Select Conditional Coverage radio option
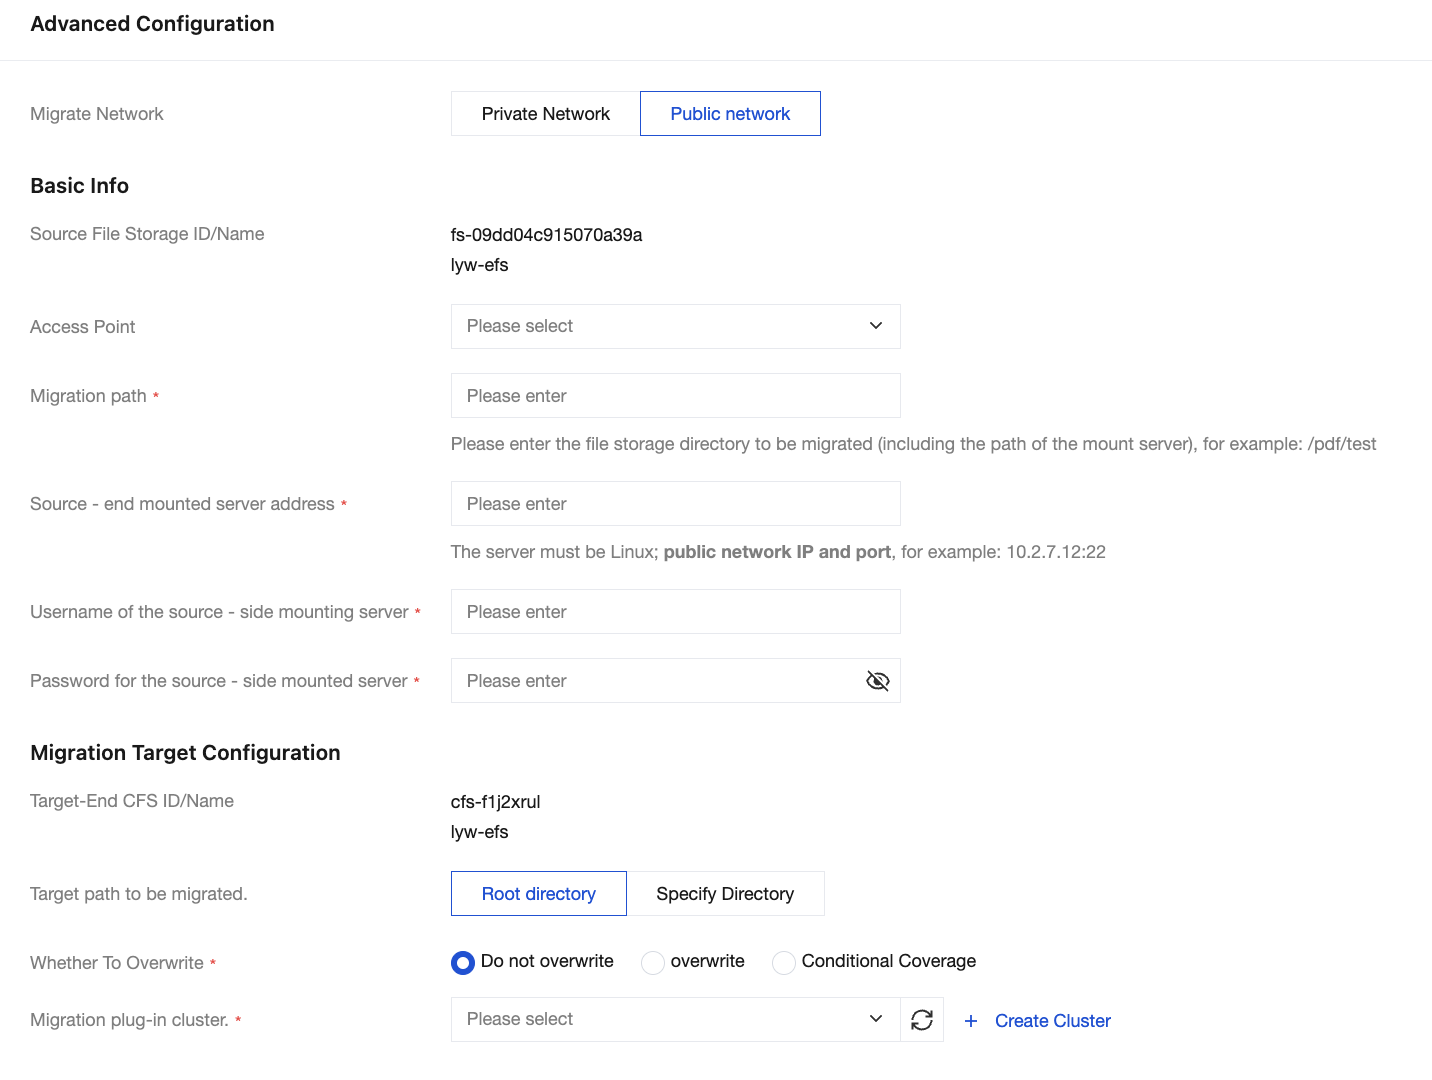The height and width of the screenshot is (1080, 1432). 784,962
